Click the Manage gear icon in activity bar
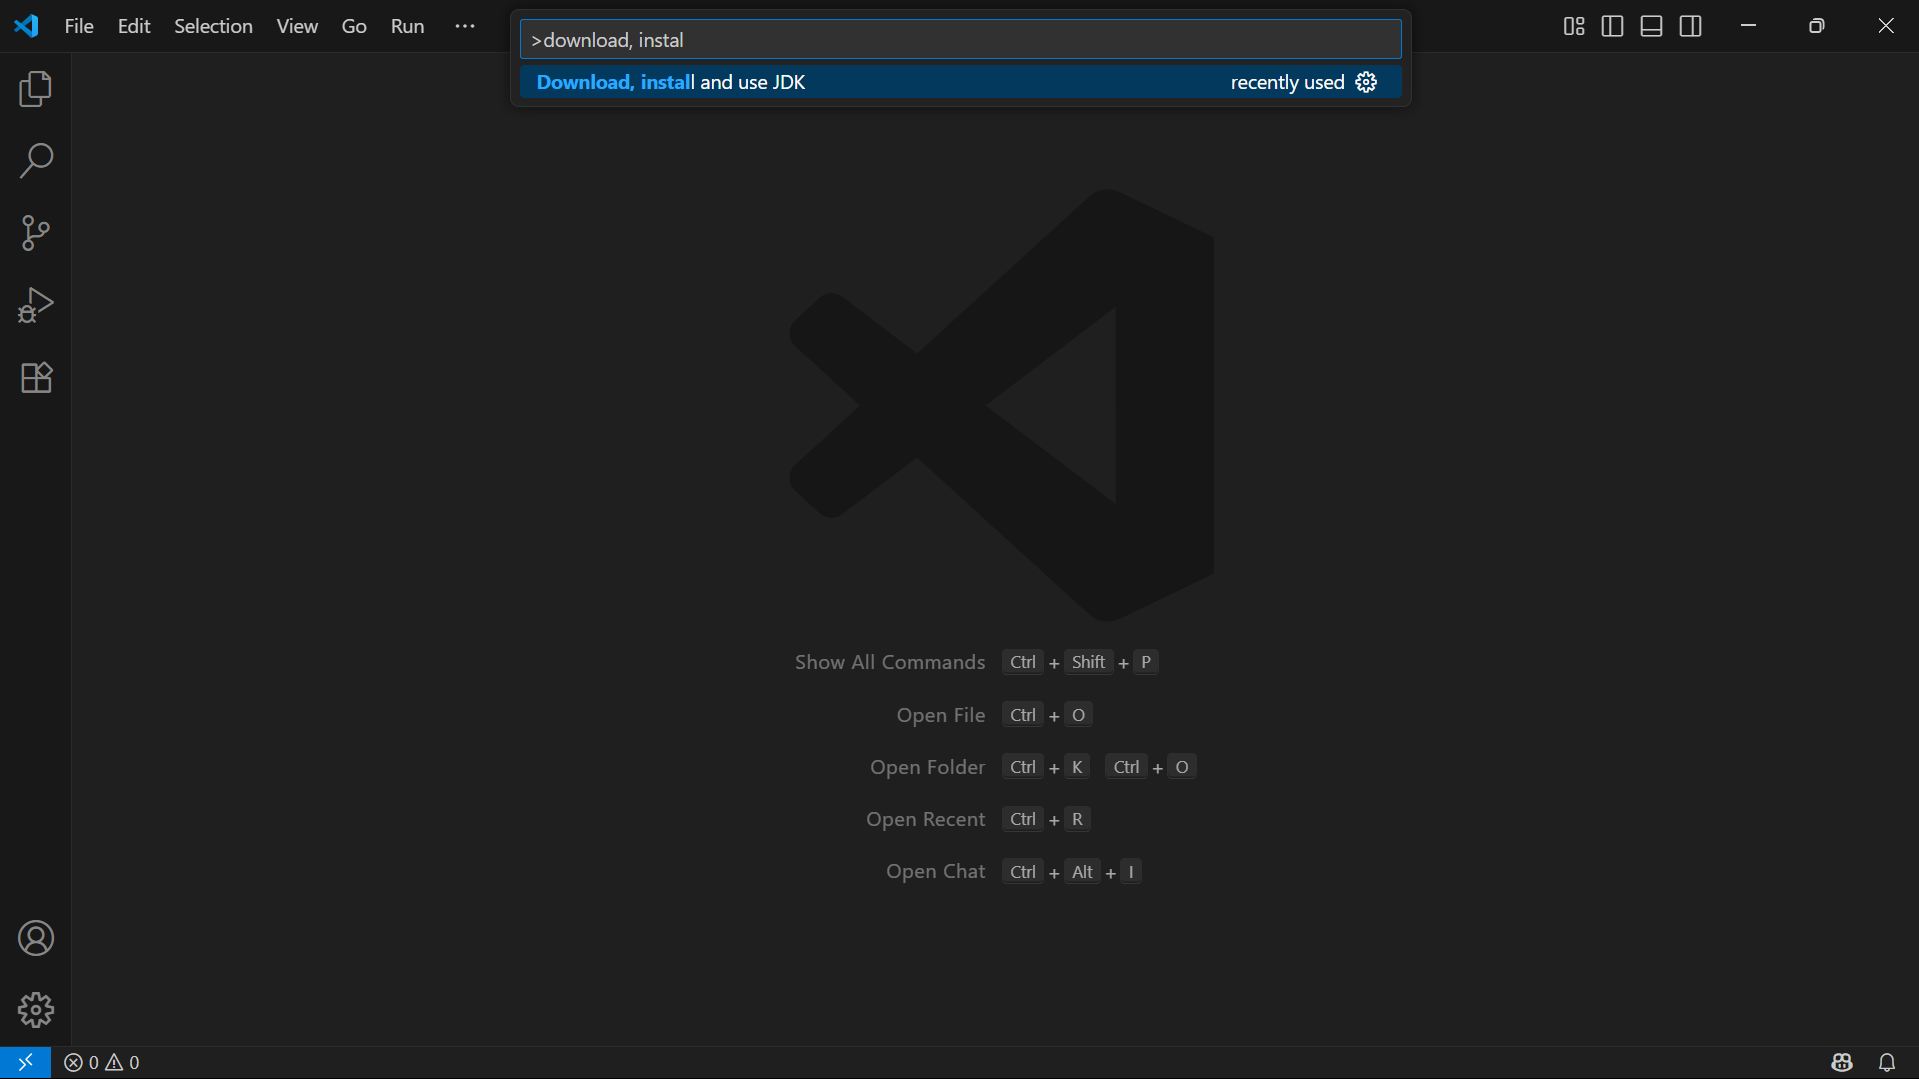1919x1079 pixels. click(x=36, y=1010)
